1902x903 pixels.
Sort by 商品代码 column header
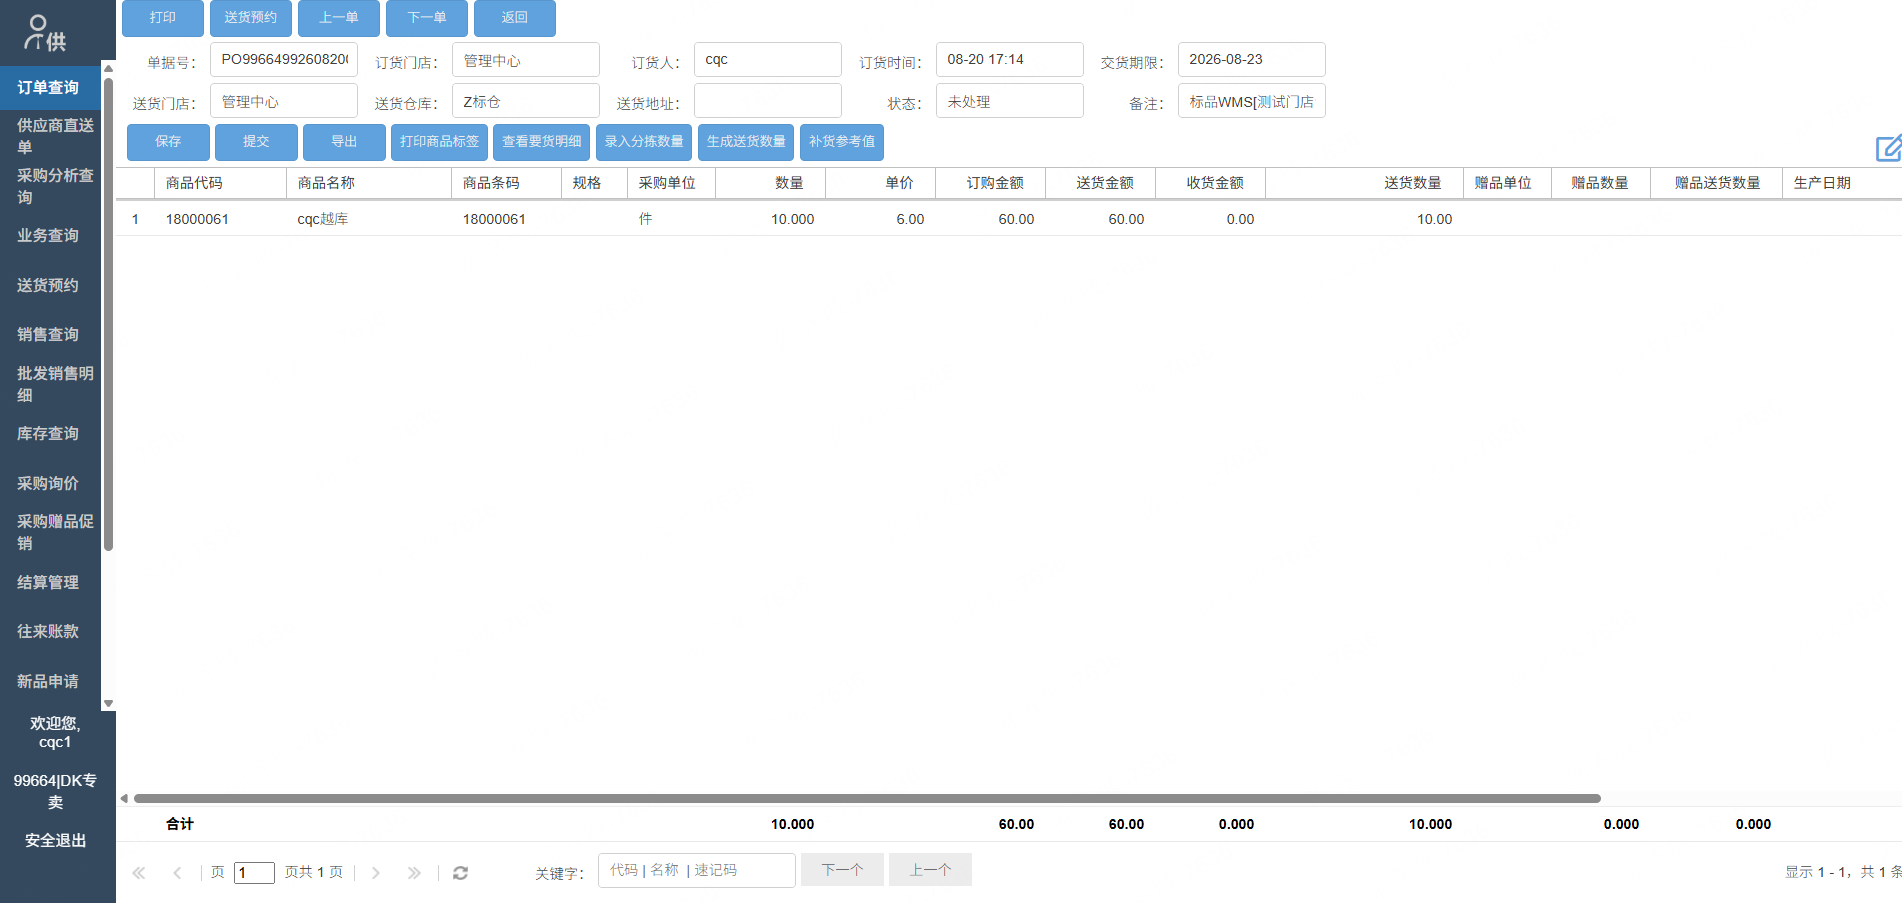220,183
